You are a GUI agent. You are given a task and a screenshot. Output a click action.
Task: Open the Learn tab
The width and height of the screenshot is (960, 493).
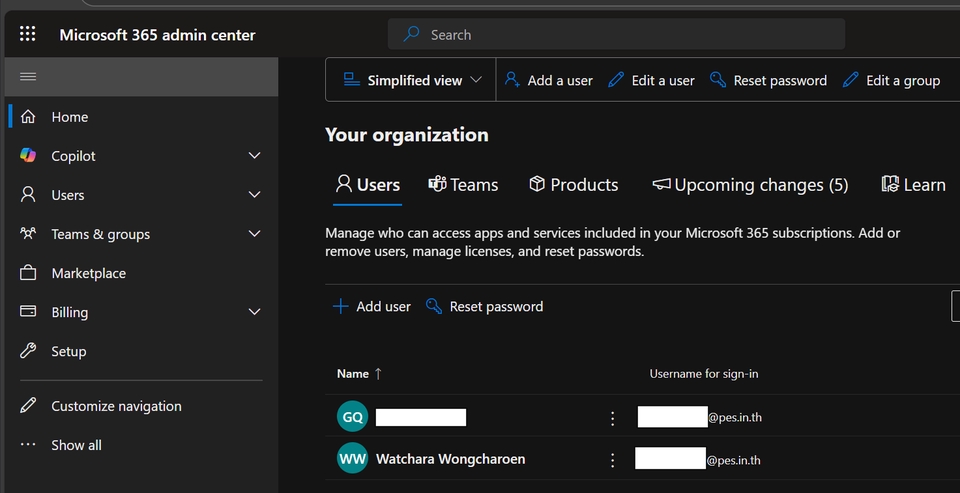pyautogui.click(x=913, y=185)
